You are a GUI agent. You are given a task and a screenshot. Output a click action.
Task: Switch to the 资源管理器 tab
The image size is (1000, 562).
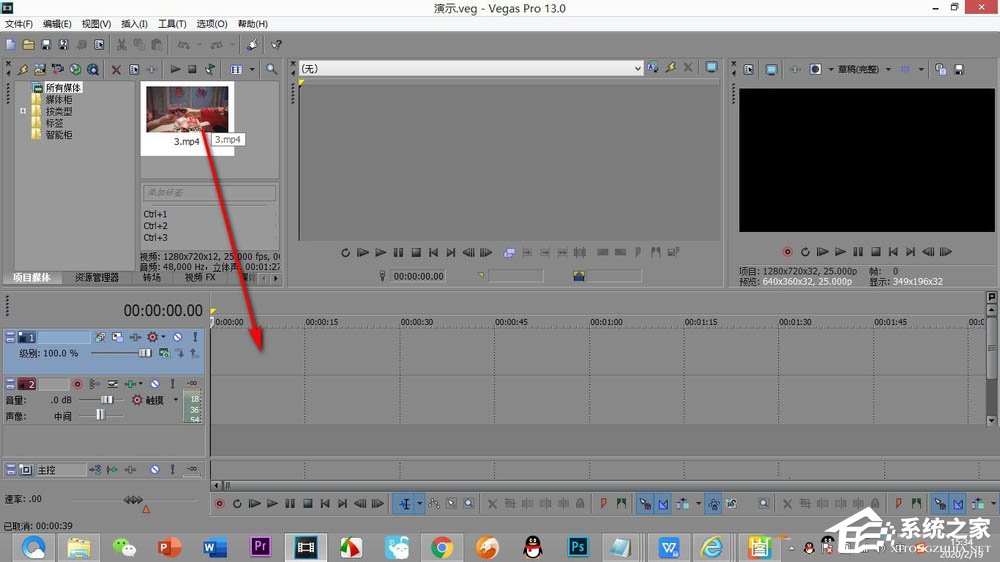[96, 277]
